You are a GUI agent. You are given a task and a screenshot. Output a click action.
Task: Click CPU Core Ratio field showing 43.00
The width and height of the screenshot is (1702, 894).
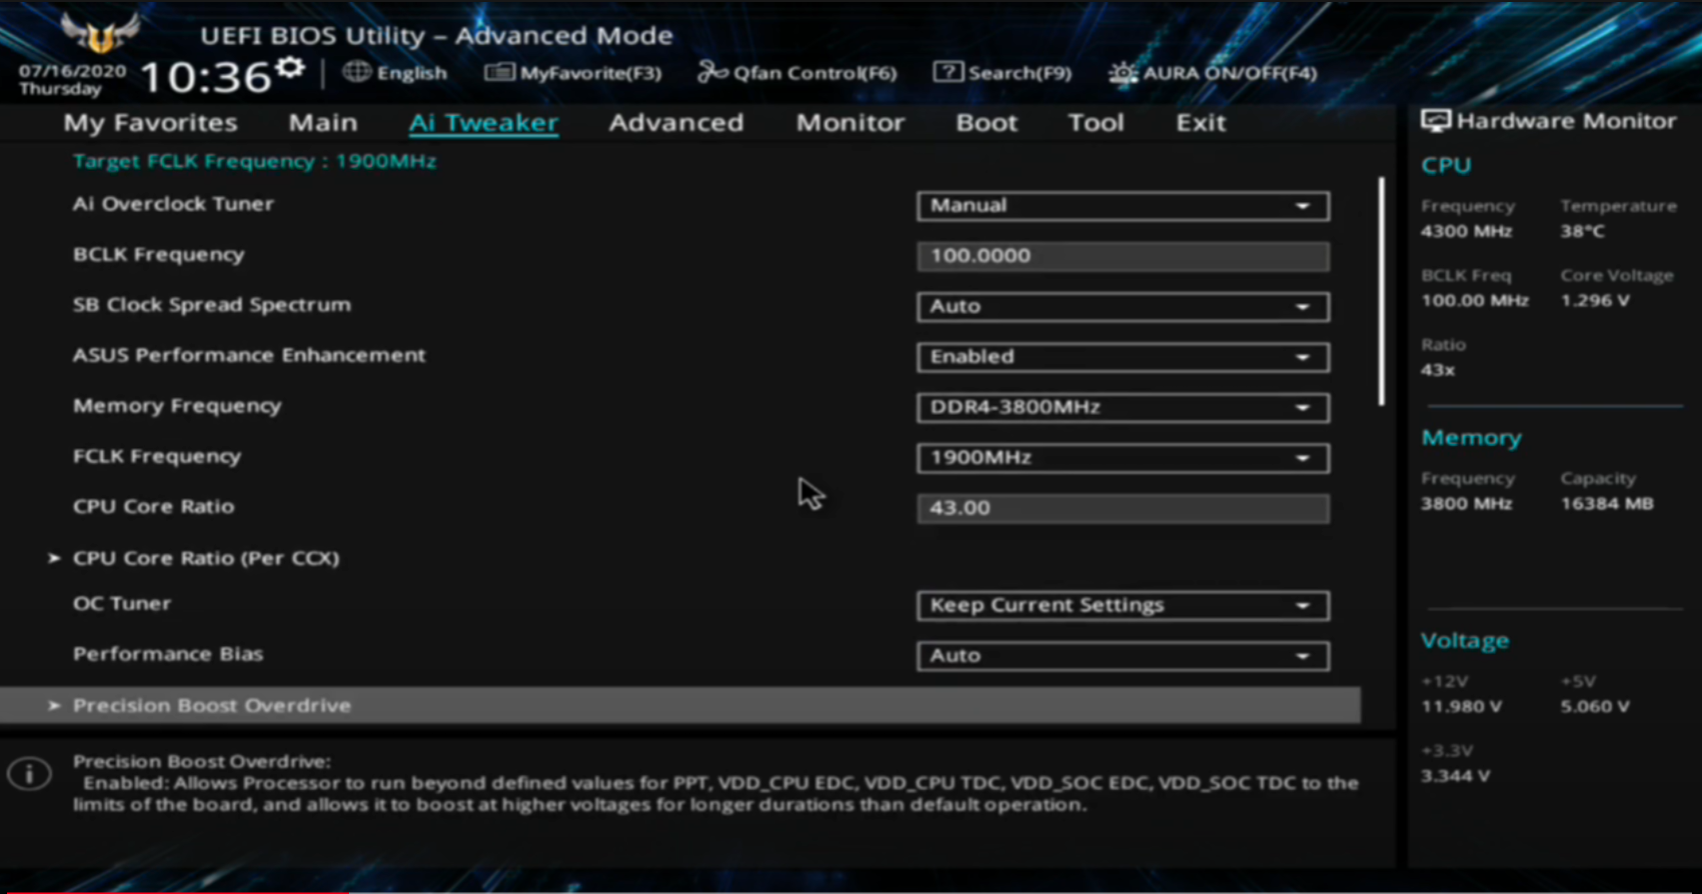(1123, 508)
